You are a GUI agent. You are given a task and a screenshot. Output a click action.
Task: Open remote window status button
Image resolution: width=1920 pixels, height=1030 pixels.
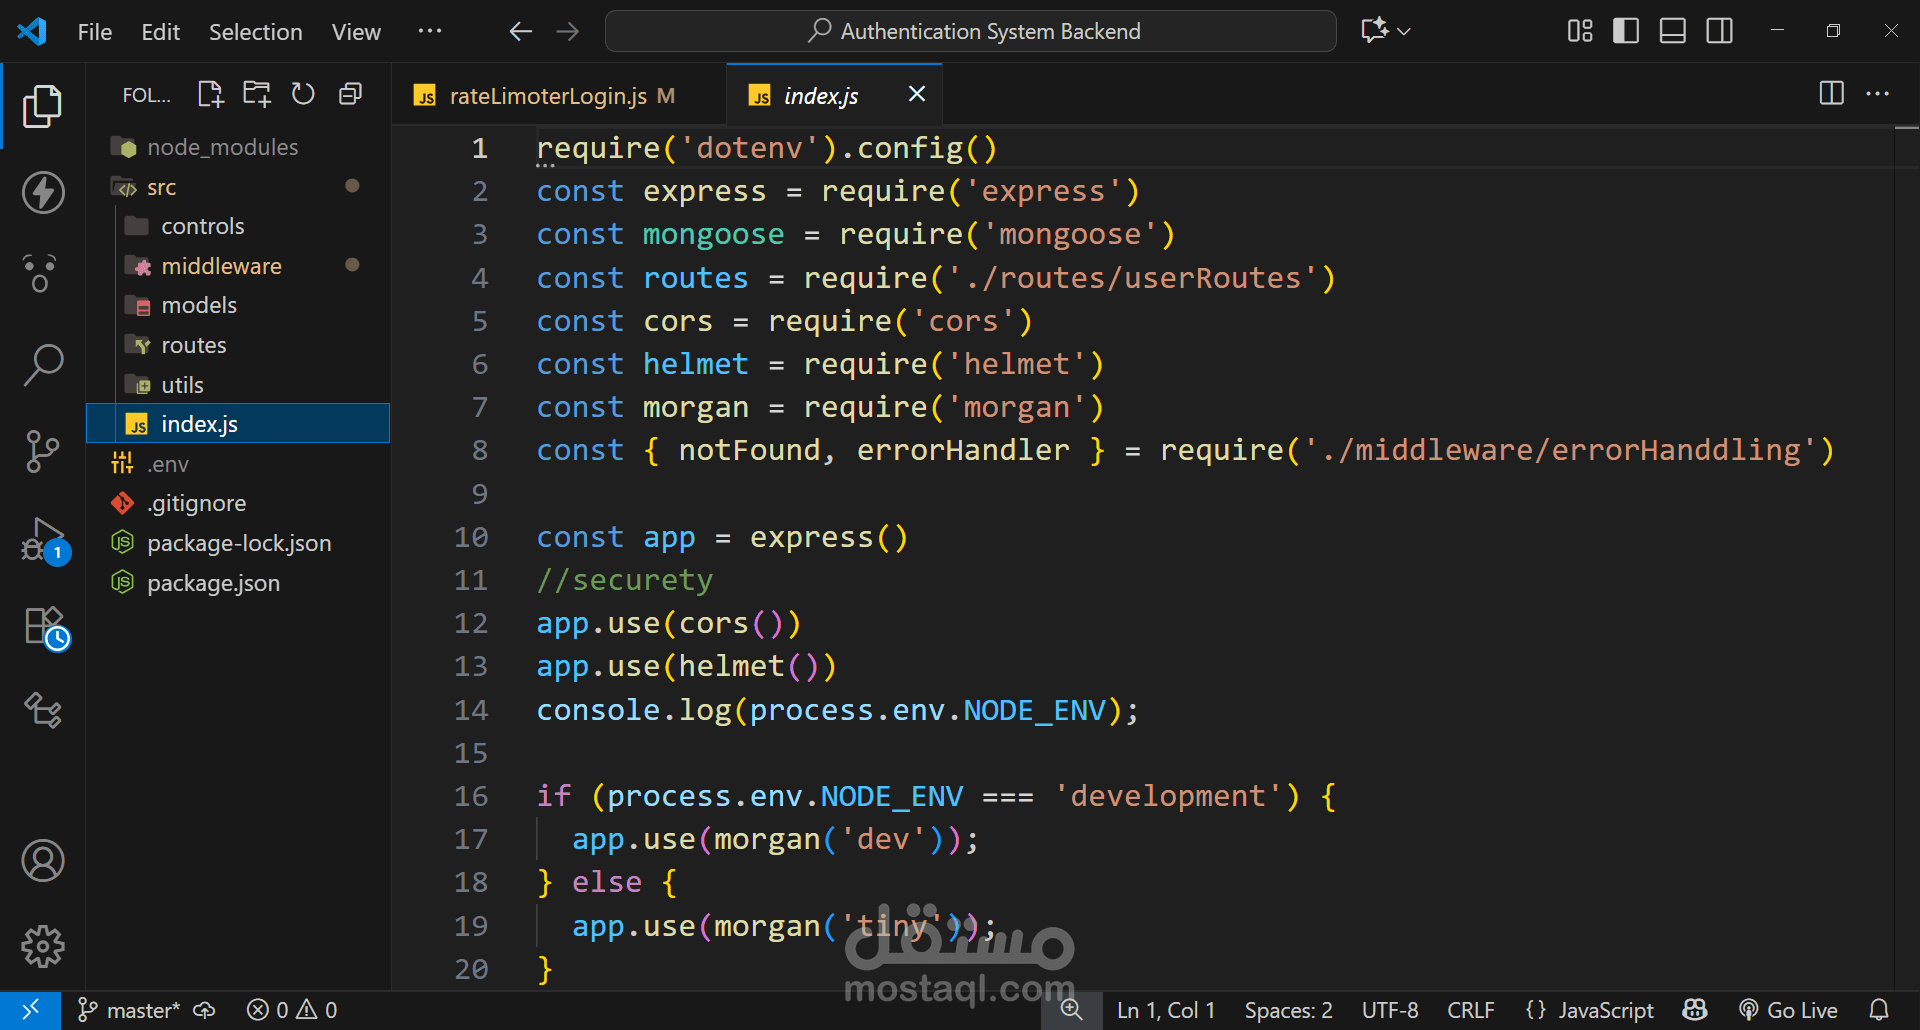pyautogui.click(x=30, y=1010)
